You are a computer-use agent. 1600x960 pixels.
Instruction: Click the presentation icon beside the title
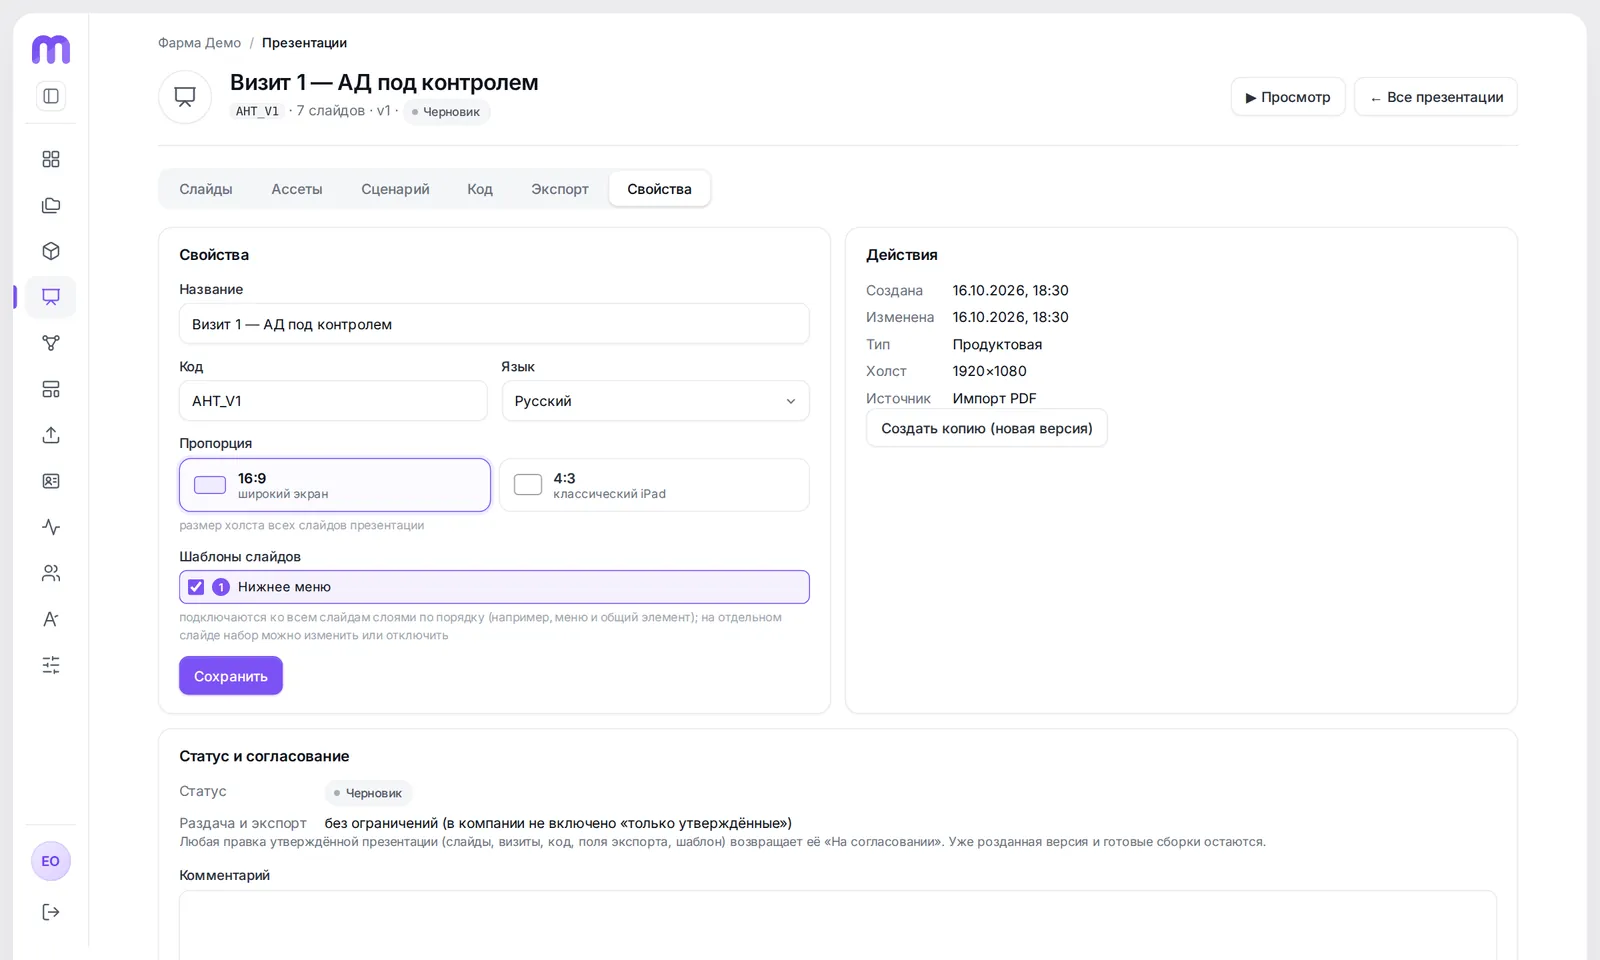coord(185,97)
